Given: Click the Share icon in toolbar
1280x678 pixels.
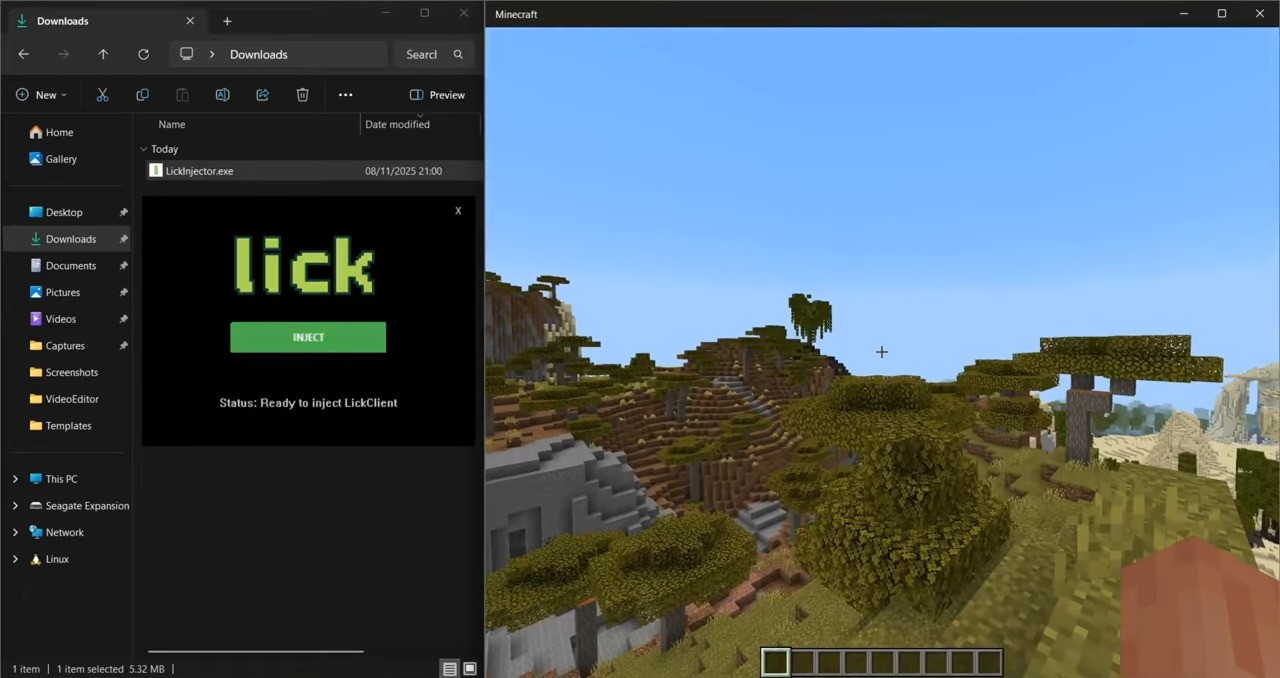Looking at the screenshot, I should coord(262,95).
